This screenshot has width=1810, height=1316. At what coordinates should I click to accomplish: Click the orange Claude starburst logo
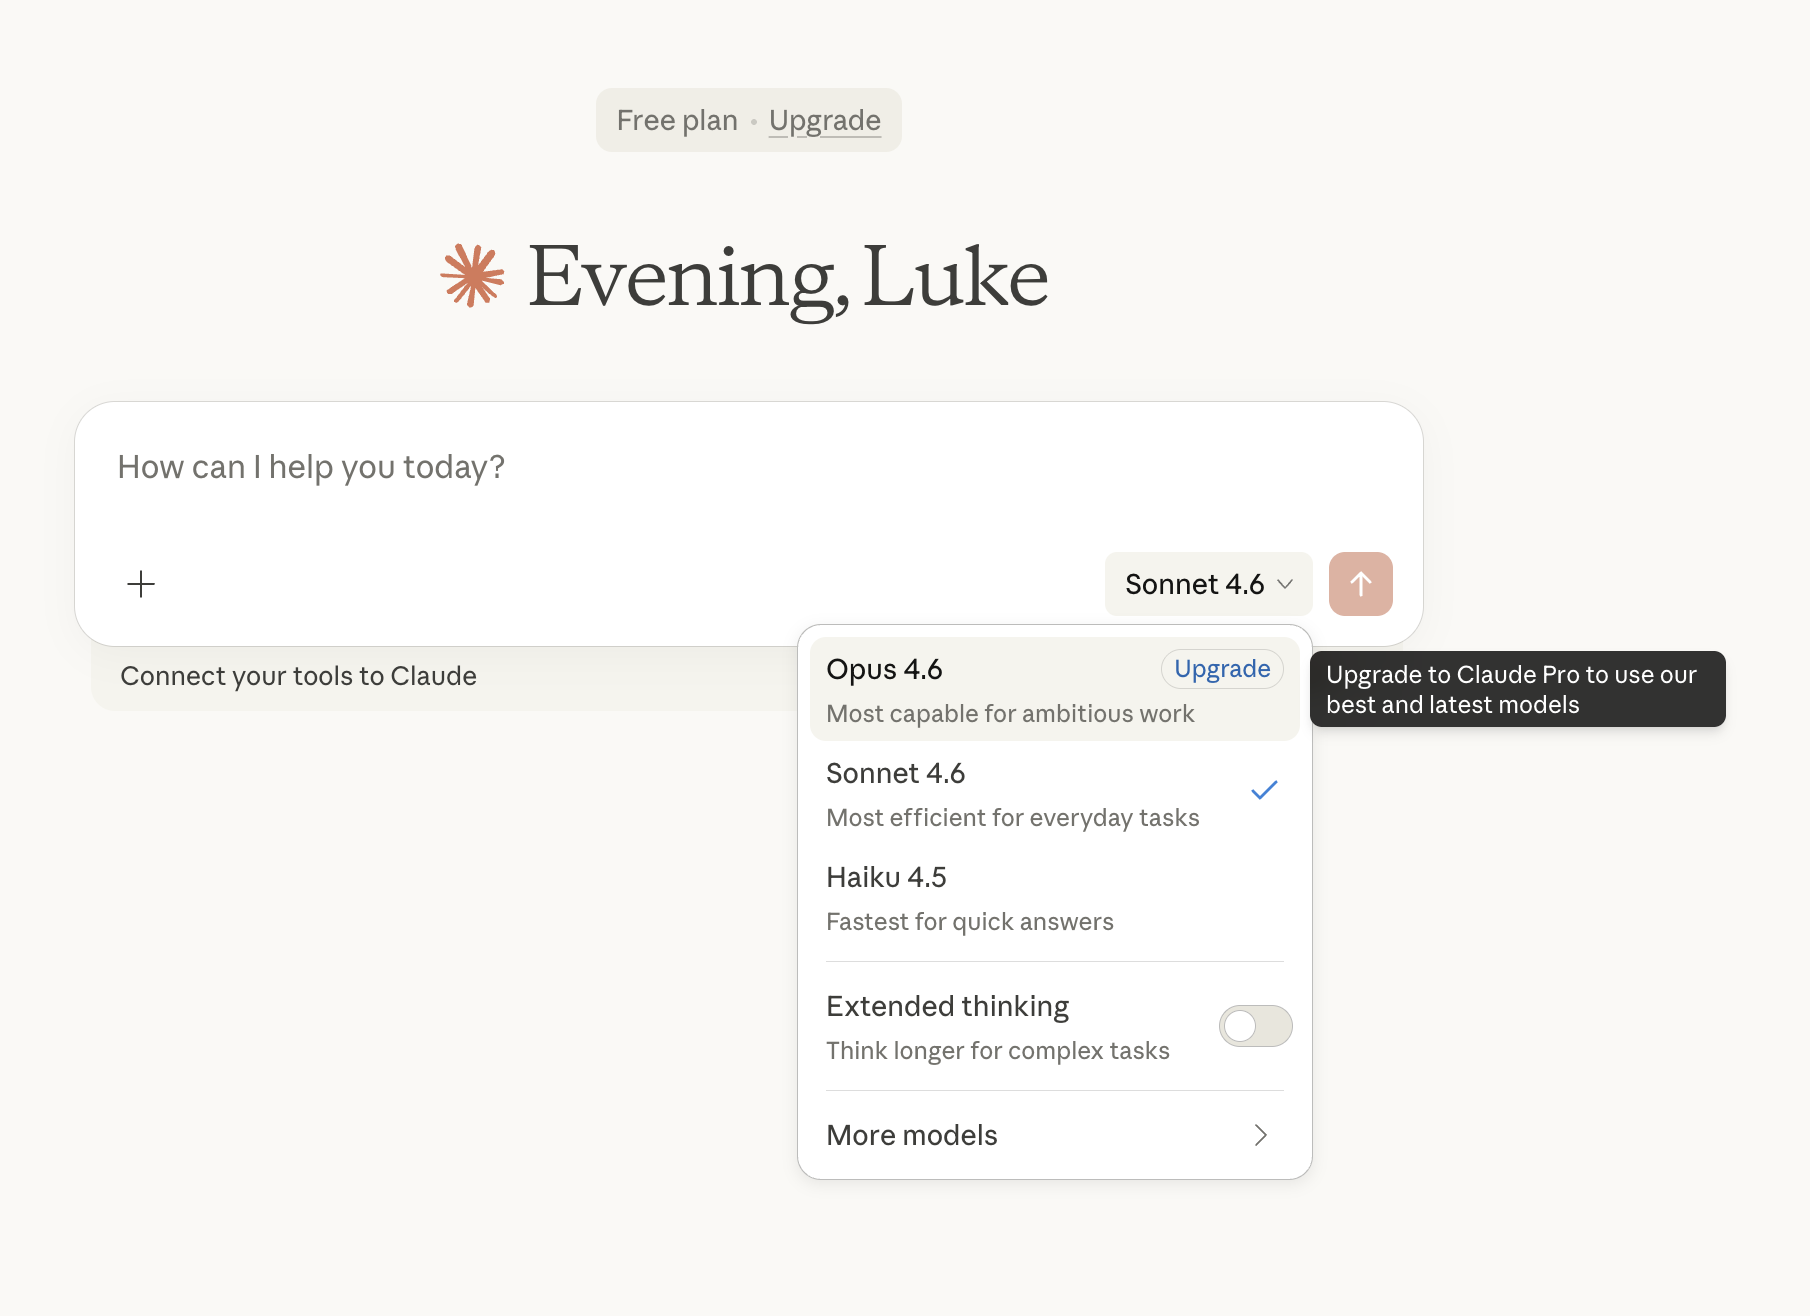(x=472, y=276)
